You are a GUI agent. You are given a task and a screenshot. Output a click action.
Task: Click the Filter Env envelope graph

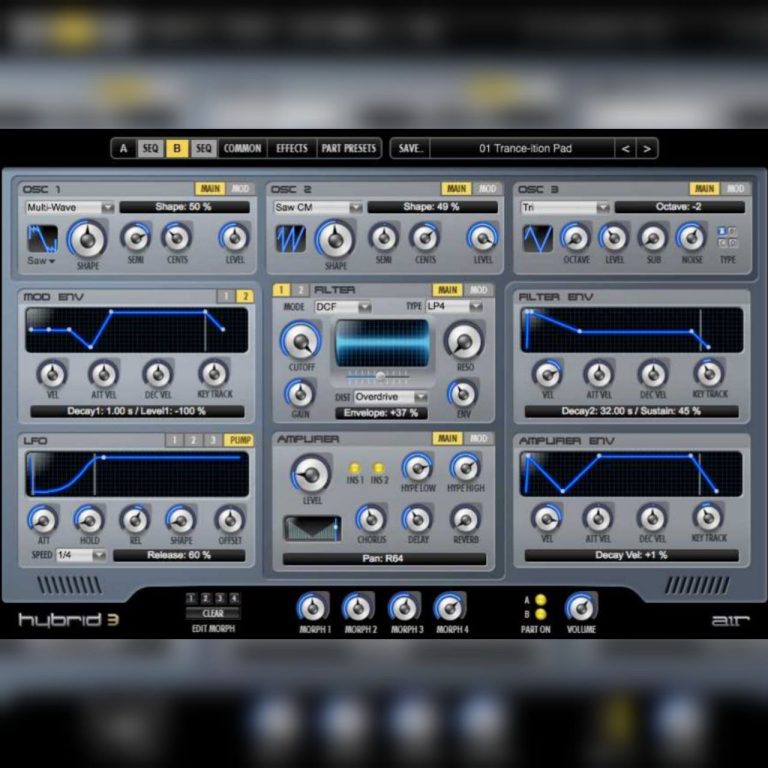click(x=632, y=330)
